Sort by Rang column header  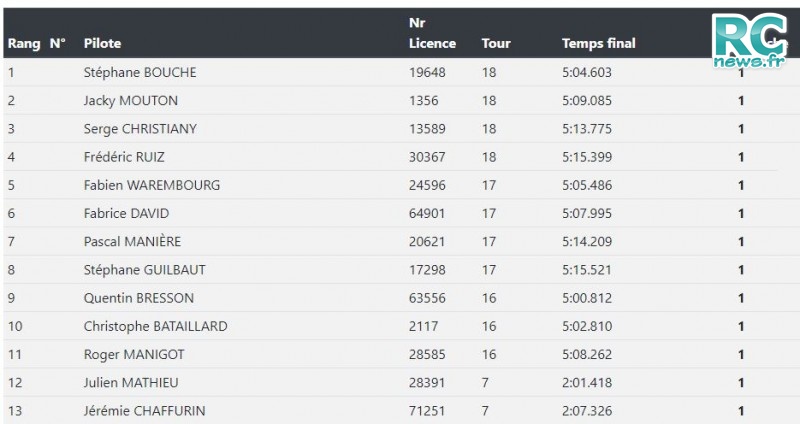tap(24, 43)
